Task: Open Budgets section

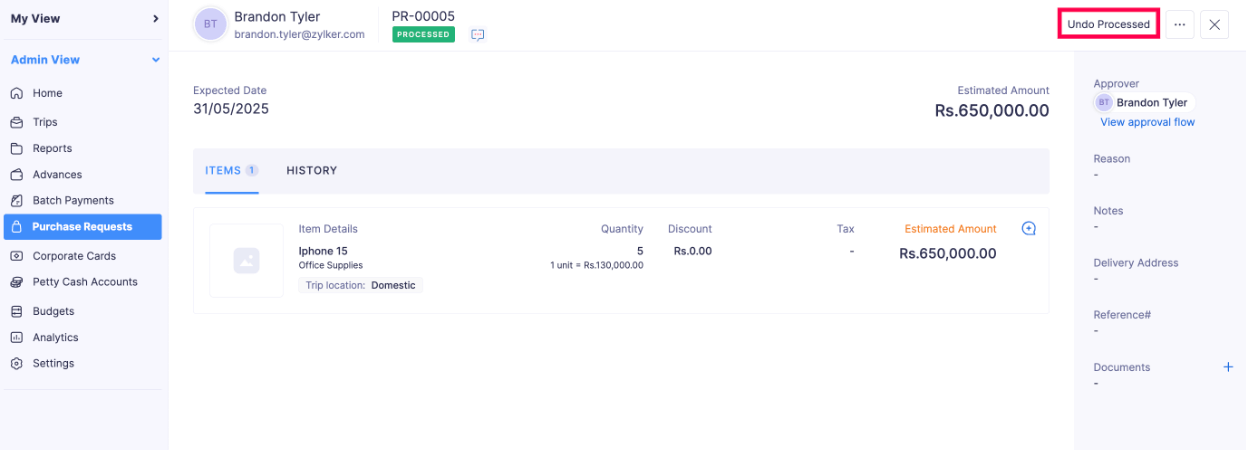Action: pos(53,311)
